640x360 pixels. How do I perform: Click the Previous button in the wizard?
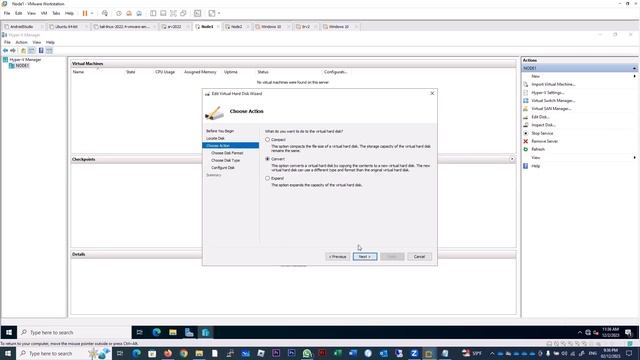(338, 256)
